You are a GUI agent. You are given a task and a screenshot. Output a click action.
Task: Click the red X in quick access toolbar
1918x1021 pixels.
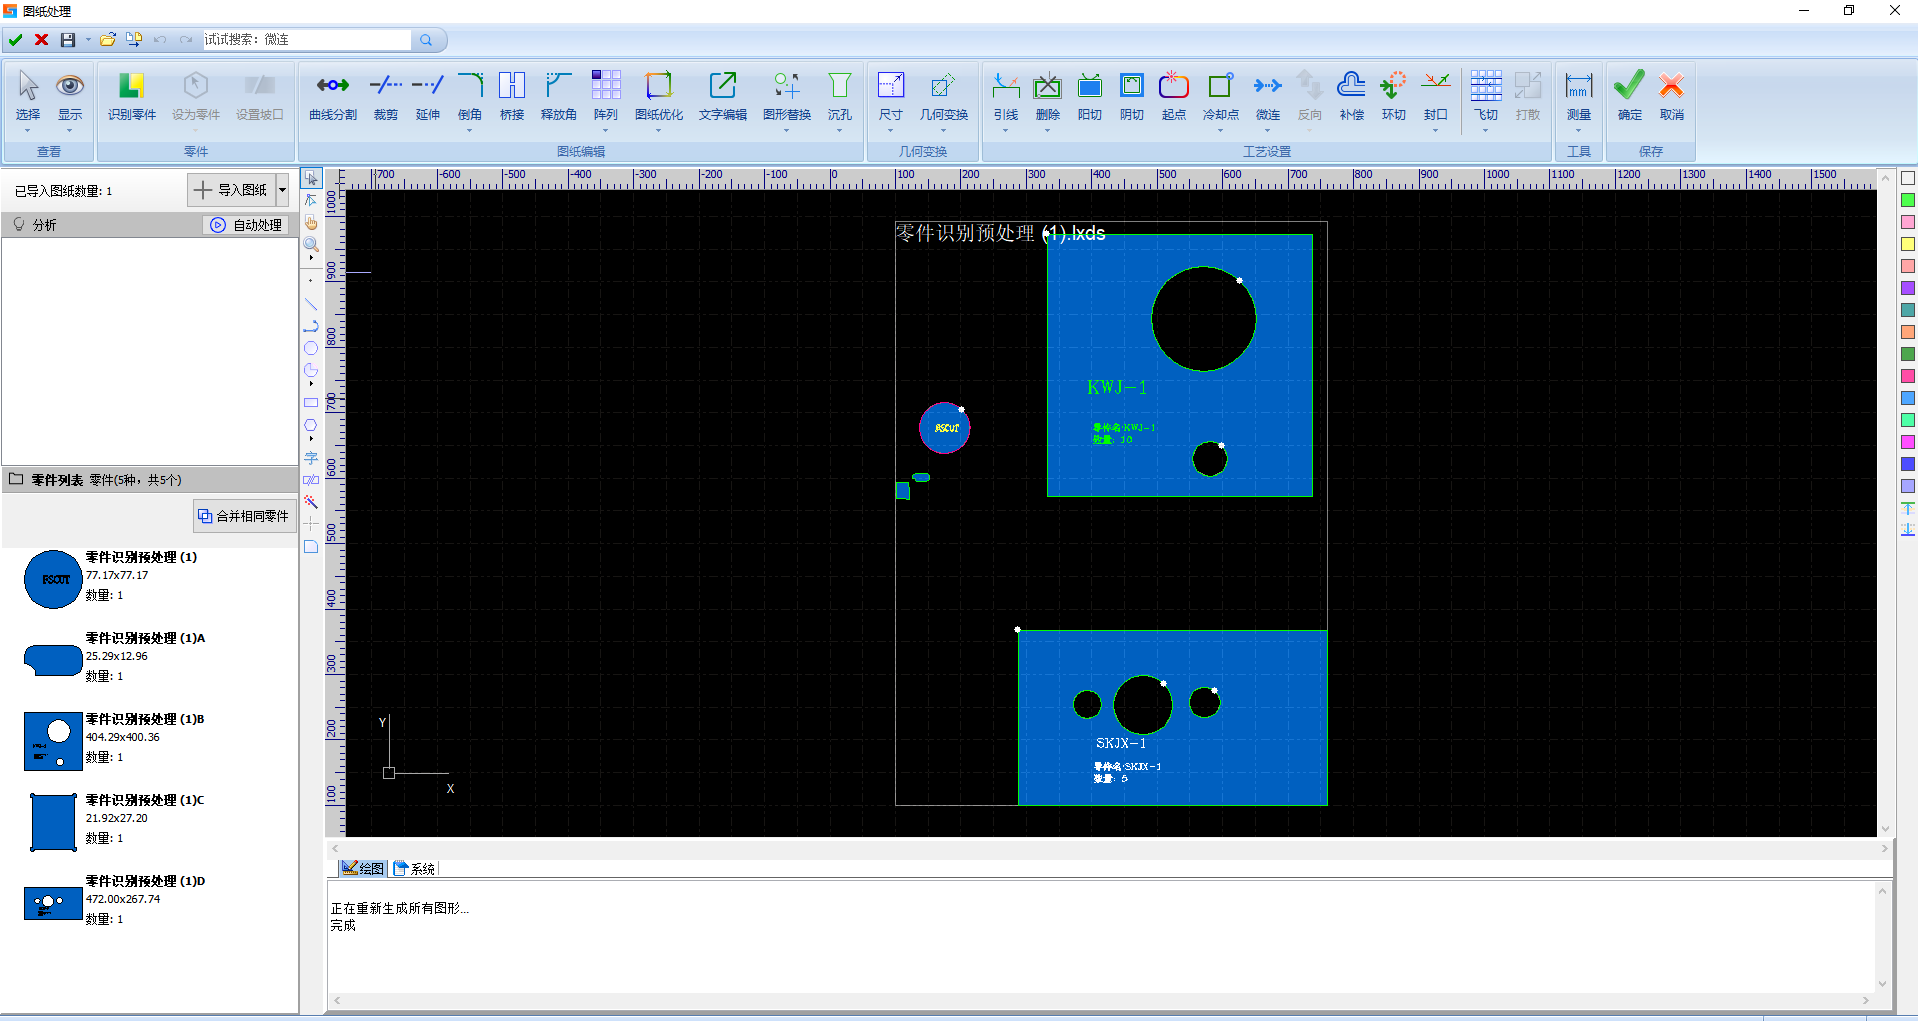[x=42, y=40]
